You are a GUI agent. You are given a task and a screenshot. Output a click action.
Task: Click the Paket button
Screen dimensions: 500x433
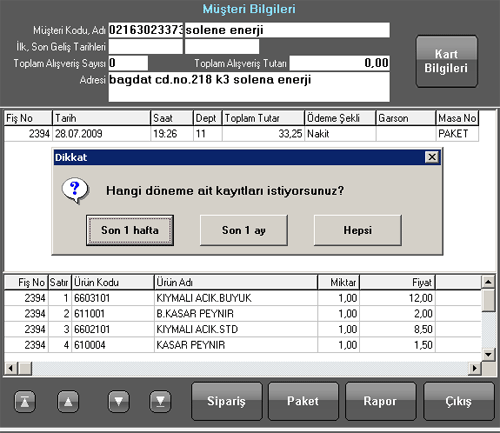click(x=303, y=401)
